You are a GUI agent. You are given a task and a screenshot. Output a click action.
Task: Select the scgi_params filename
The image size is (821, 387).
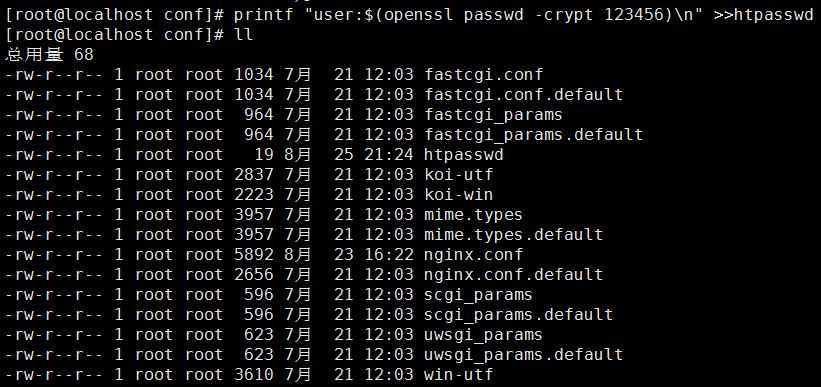479,295
